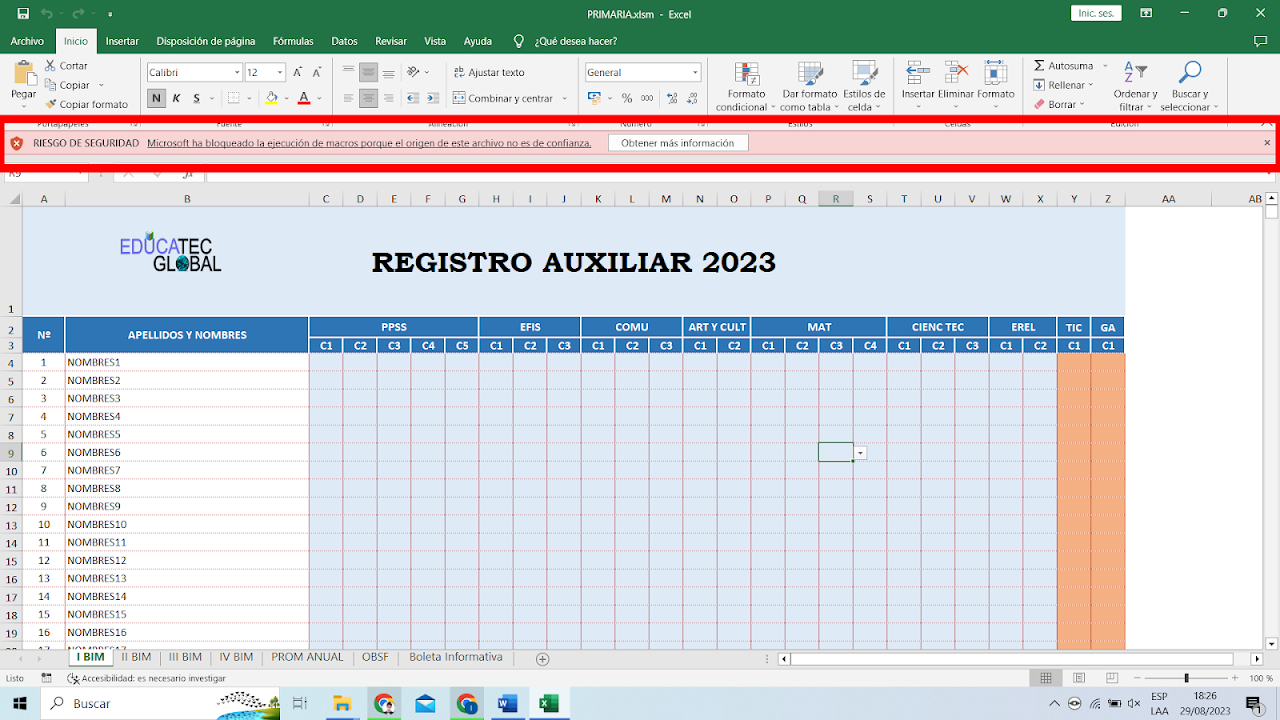Click the Pegar paste icon
1280x720 pixels.
24,73
